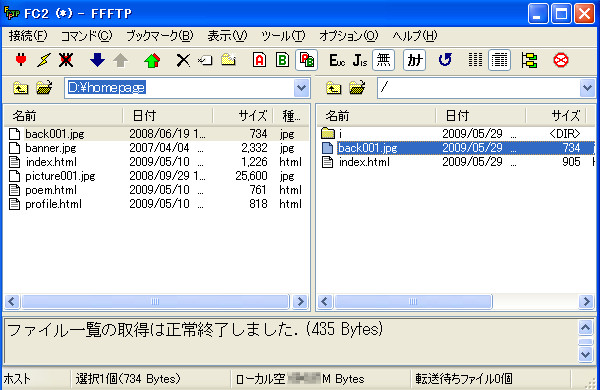Click the gray Upload arrow icon
Screen dimensions: 600x390
121,60
